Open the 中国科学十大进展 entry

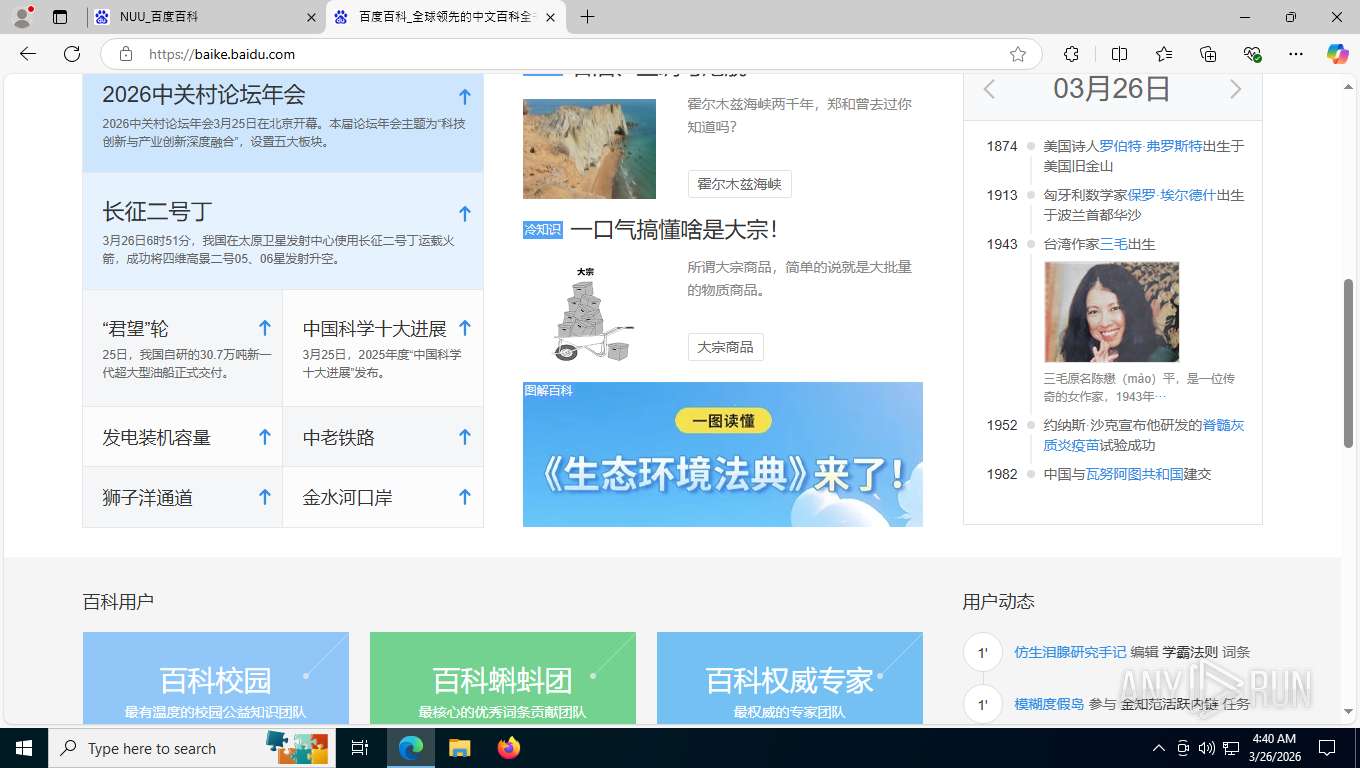[375, 328]
